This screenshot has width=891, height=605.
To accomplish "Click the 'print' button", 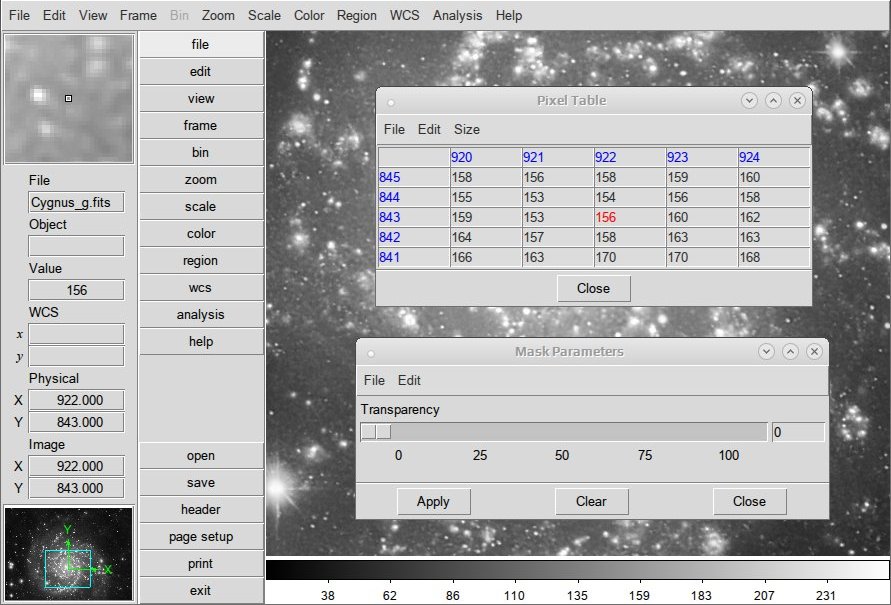I will tap(201, 564).
